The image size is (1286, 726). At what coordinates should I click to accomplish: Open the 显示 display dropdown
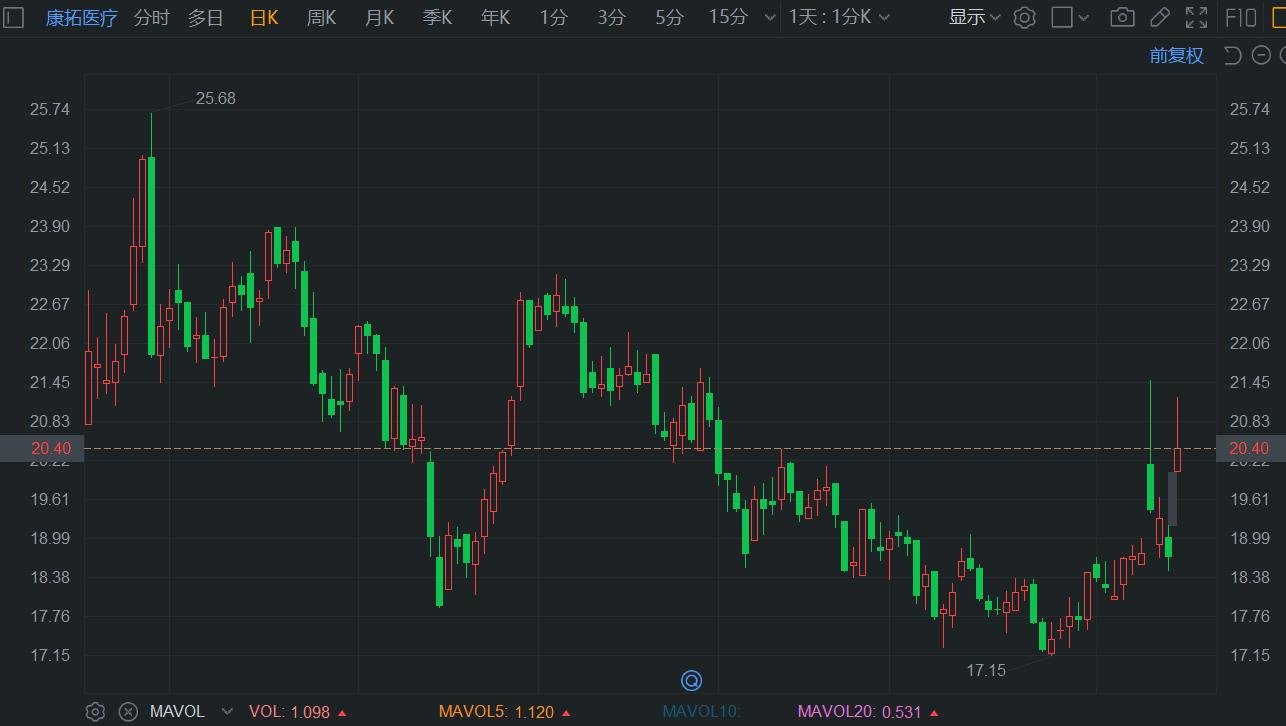tap(975, 17)
